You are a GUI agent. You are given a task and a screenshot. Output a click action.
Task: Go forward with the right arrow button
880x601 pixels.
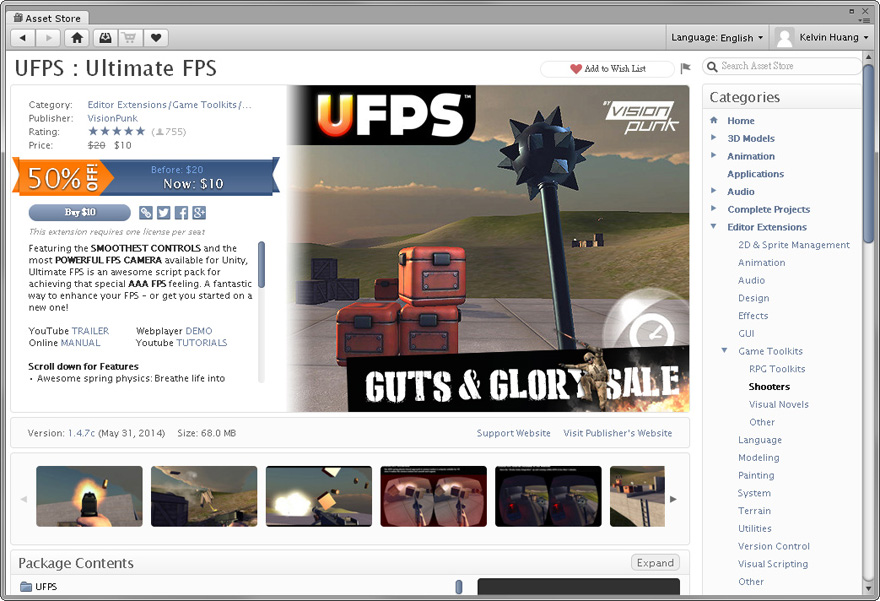[48, 38]
